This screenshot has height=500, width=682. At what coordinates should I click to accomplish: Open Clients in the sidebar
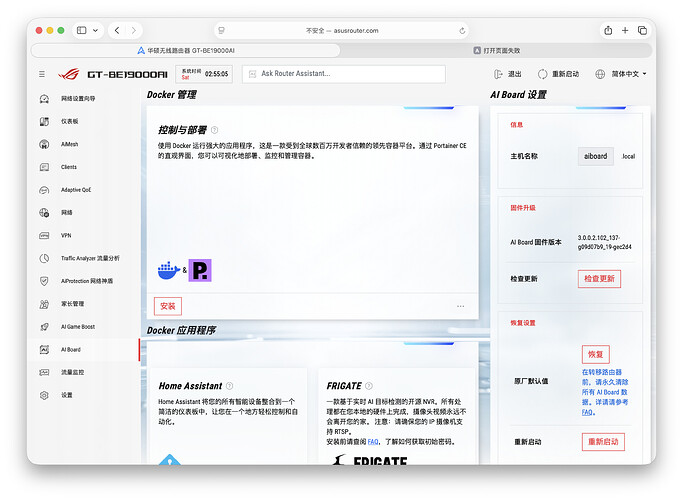[69, 167]
